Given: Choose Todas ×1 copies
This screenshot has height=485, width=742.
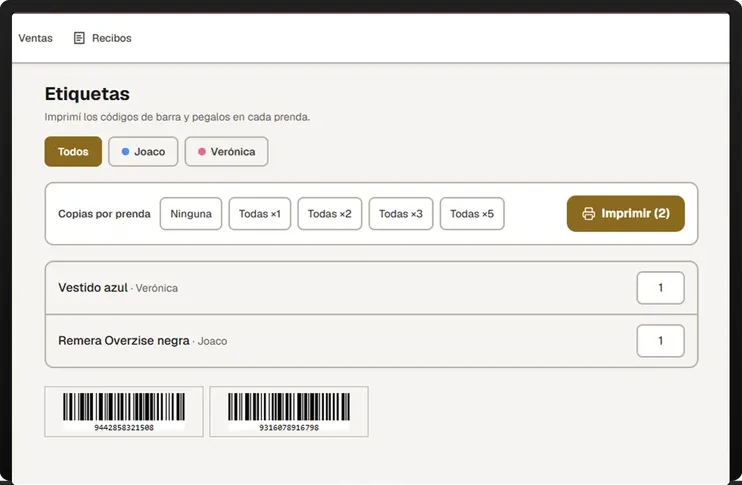Looking at the screenshot, I should point(260,214).
